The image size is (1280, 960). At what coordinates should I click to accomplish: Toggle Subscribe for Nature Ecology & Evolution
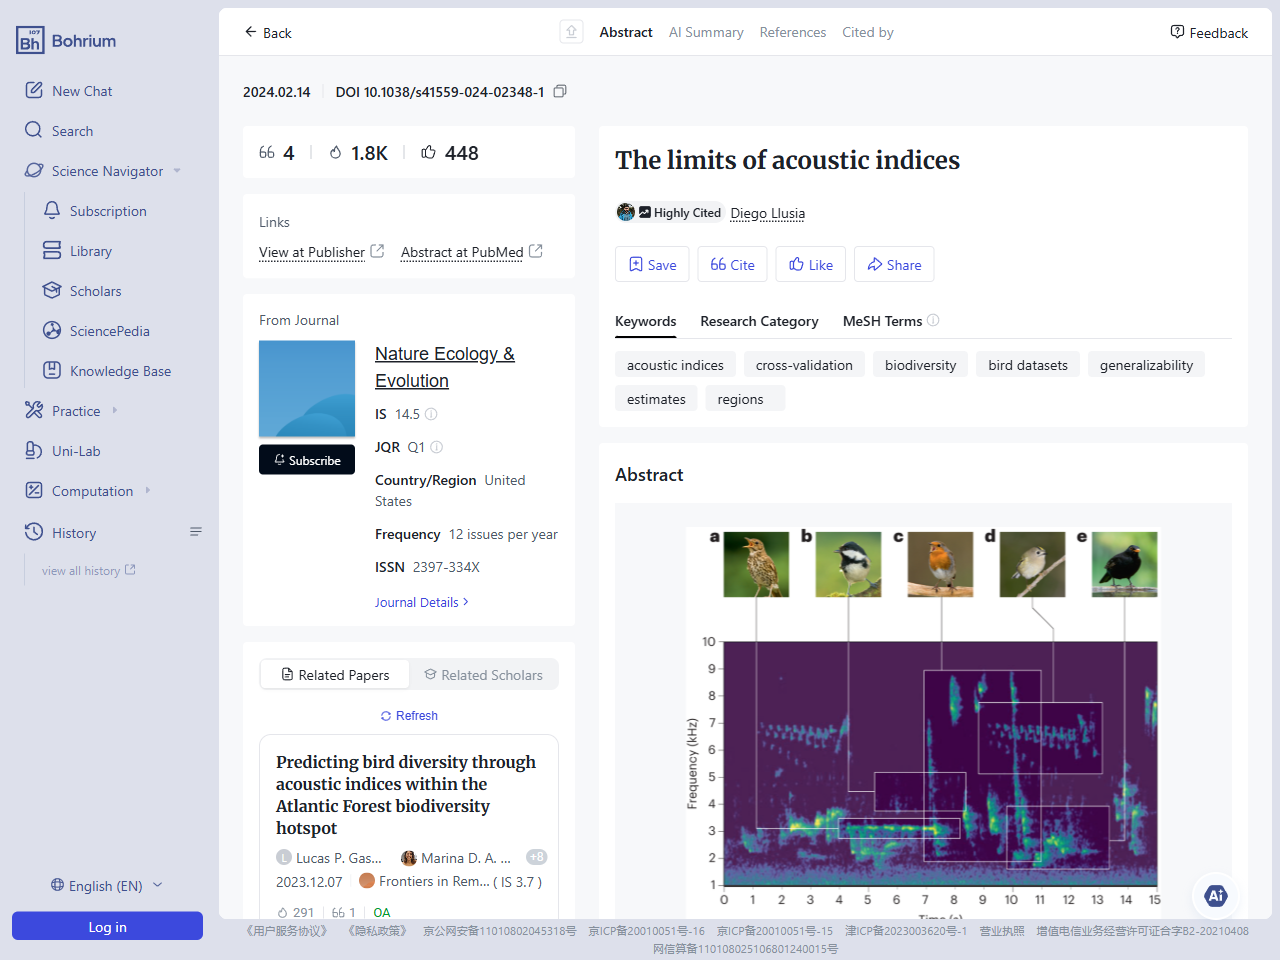tap(307, 460)
